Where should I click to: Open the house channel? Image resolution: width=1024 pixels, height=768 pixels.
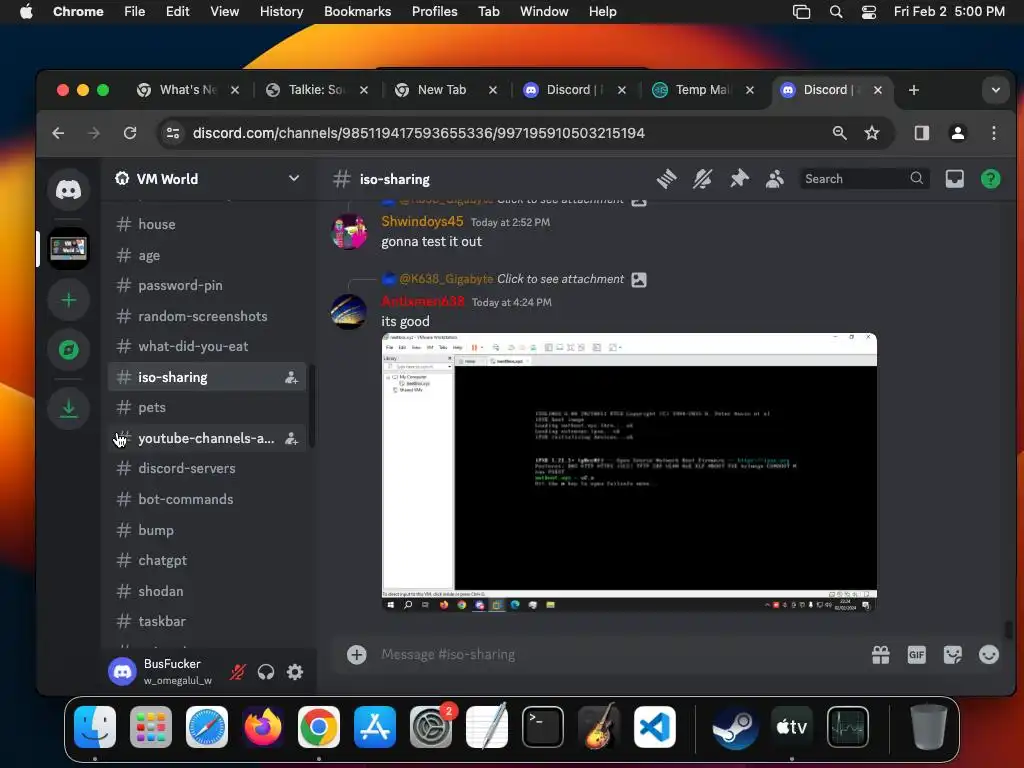click(206, 224)
